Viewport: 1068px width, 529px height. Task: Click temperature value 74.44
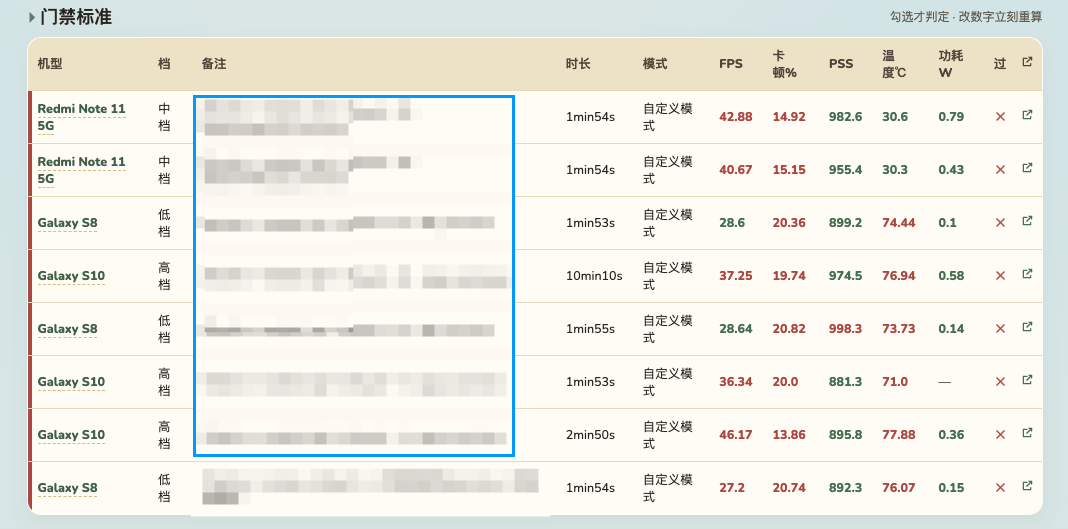[898, 223]
